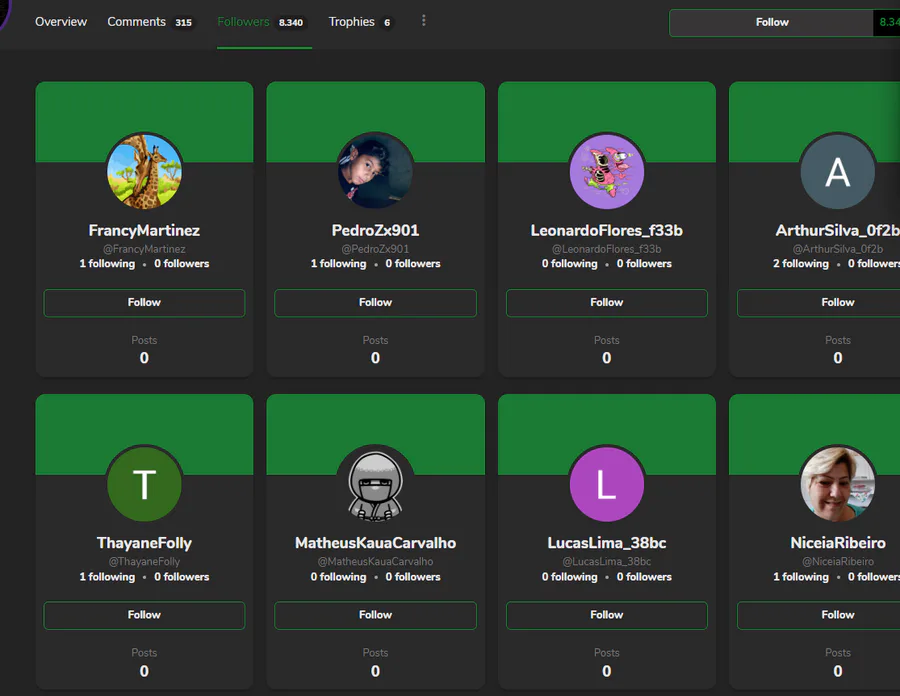Open PedroZx901 display name link
This screenshot has width=900, height=696.
tap(375, 230)
